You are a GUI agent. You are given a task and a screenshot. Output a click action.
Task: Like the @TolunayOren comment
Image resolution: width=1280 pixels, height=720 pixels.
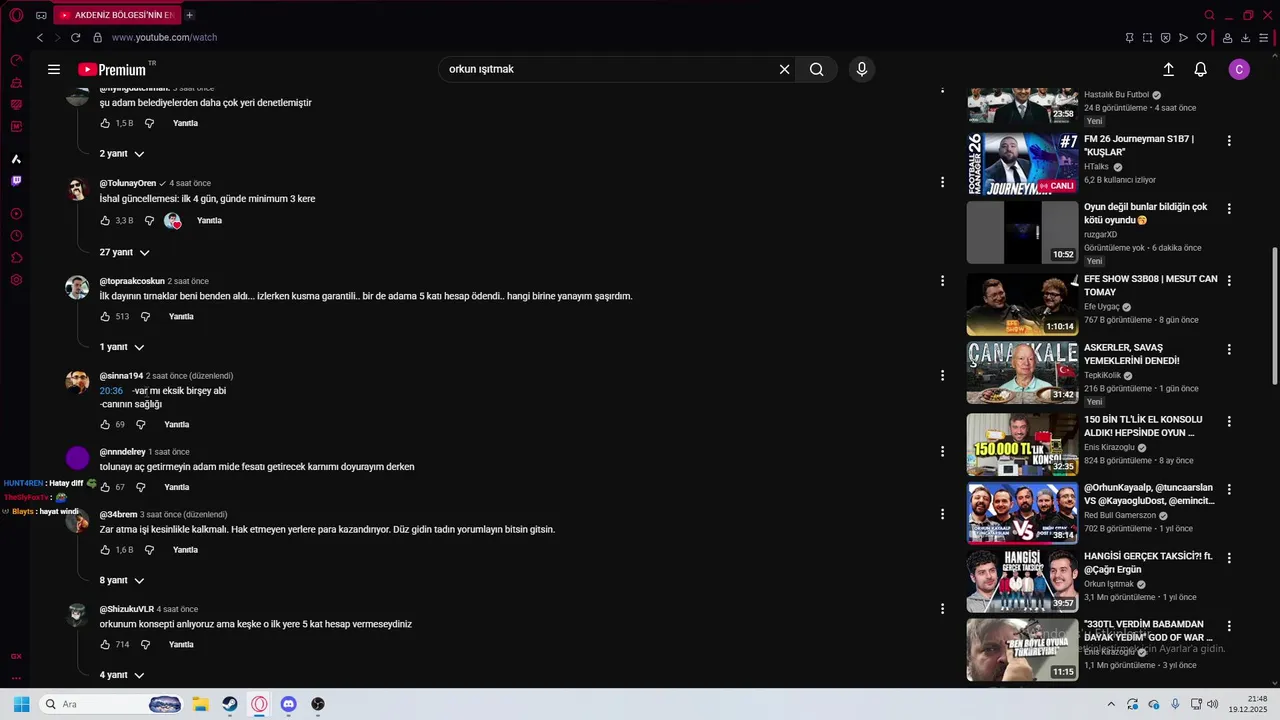click(x=105, y=221)
